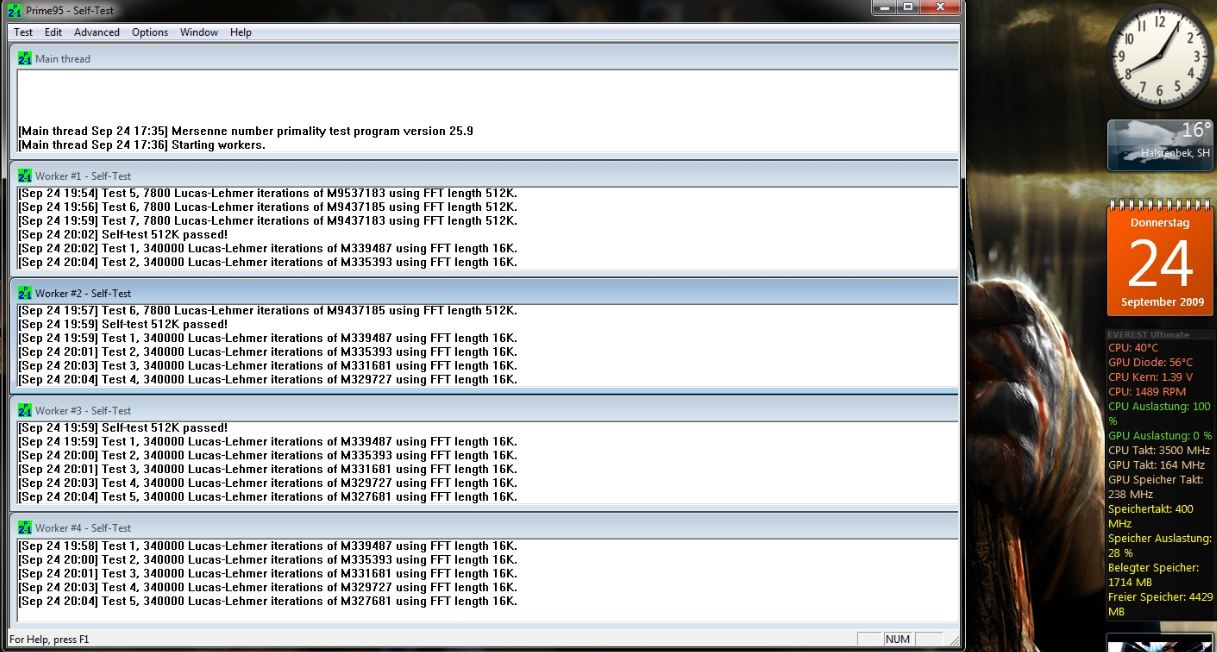Activate the Worker #1 - Self-Test title bar

click(484, 175)
